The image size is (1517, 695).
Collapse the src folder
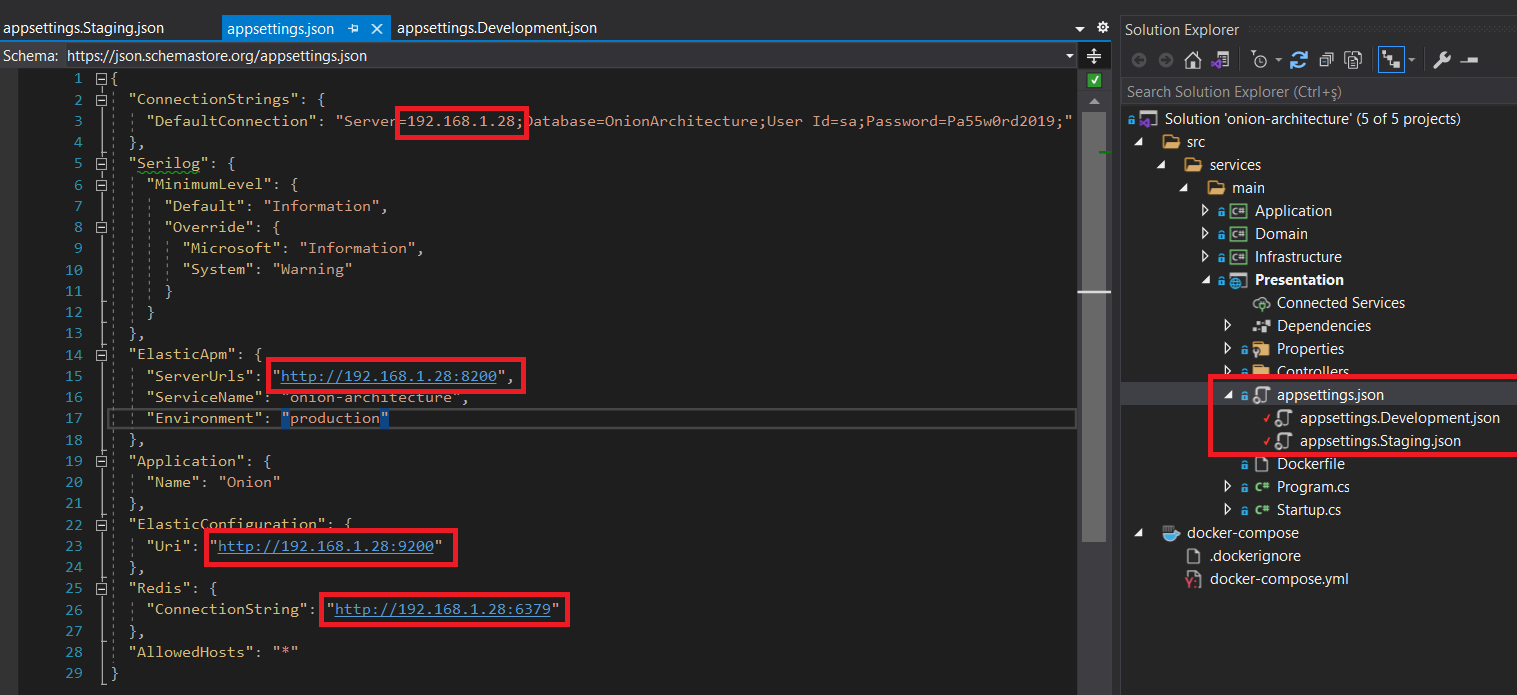tap(1139, 142)
